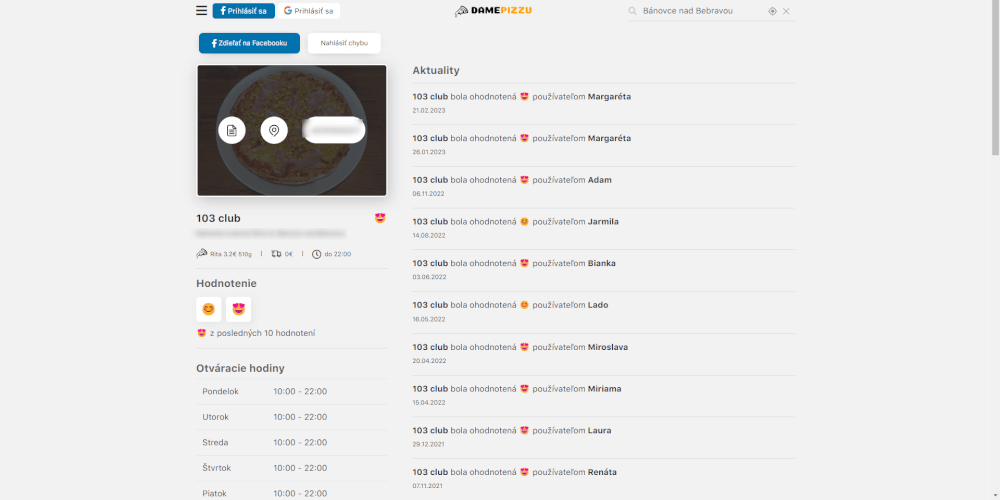
Task: Rate with the smiling face emoji
Action: (208, 309)
